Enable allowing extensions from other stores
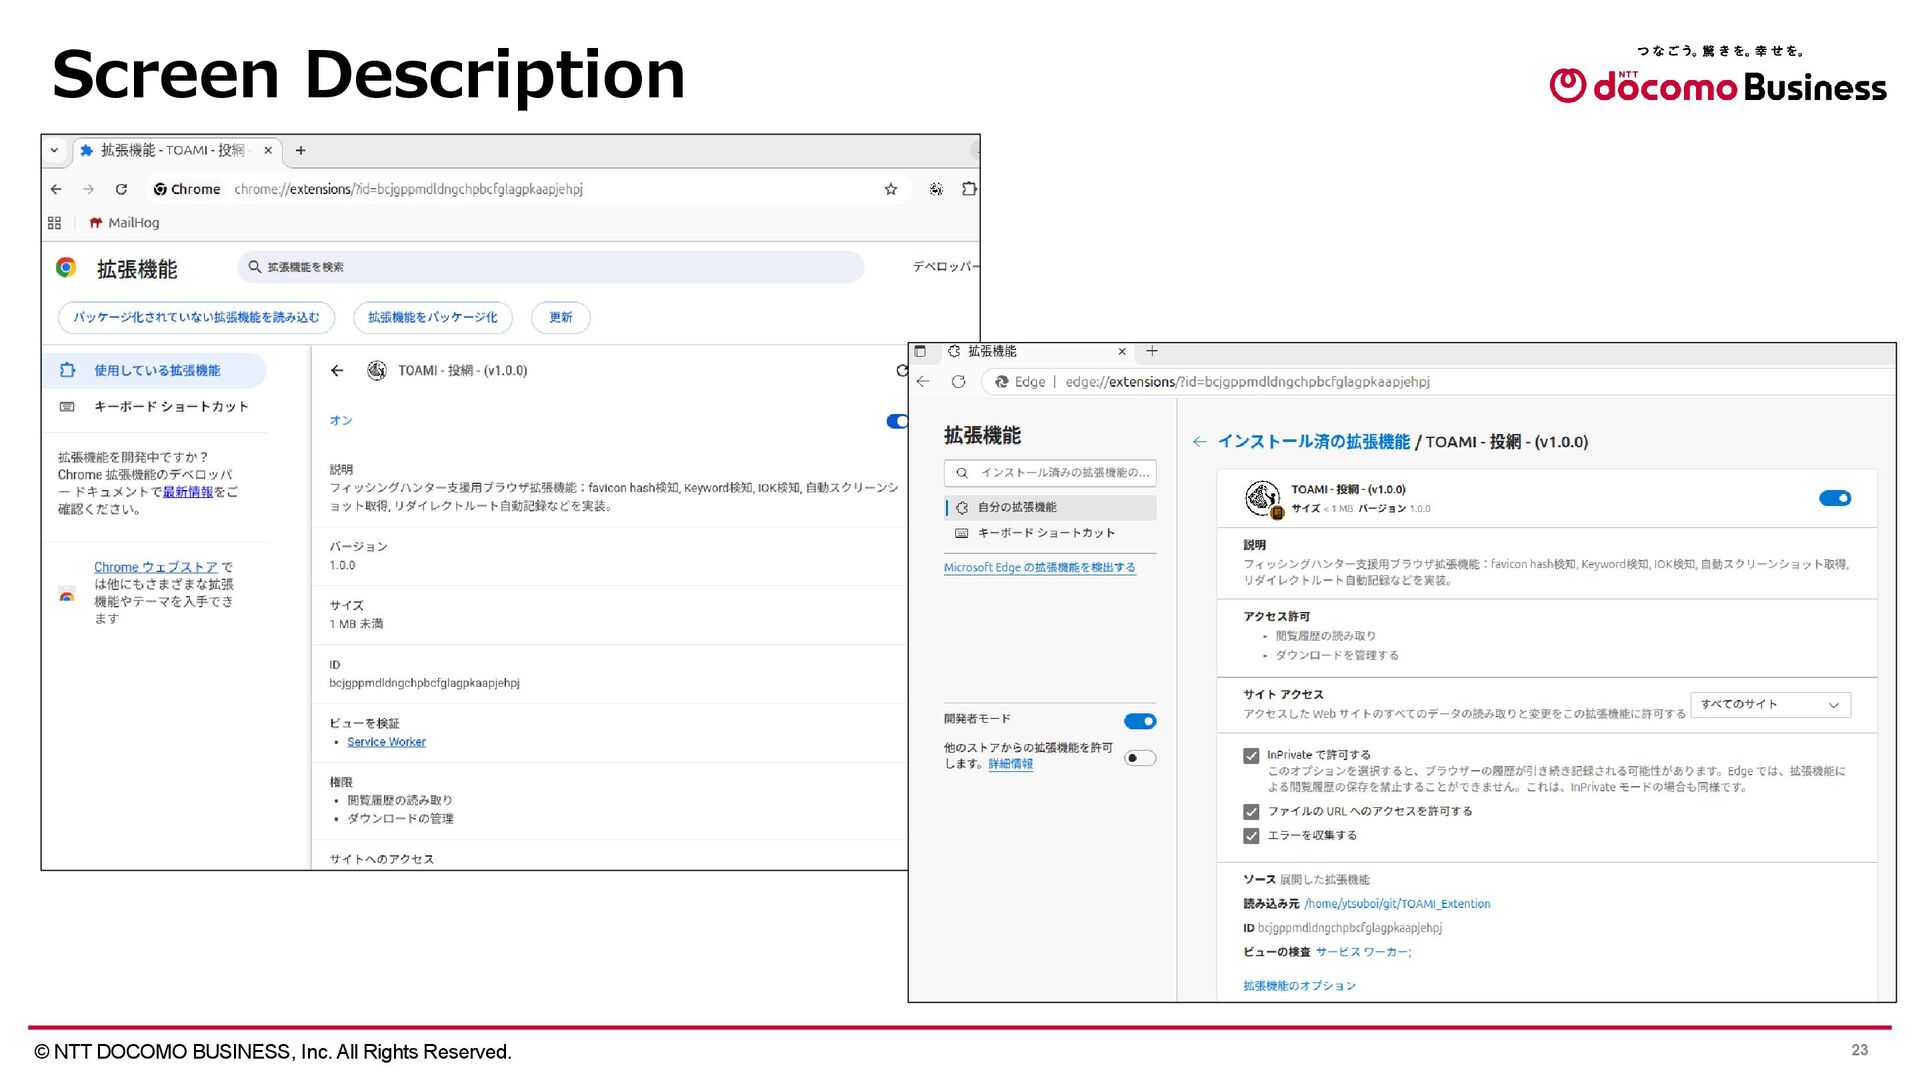This screenshot has width=1920, height=1080. pyautogui.click(x=1139, y=758)
